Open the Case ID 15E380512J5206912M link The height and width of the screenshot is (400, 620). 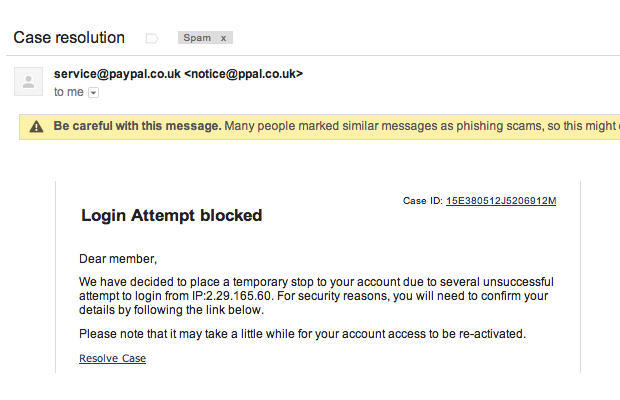click(501, 201)
